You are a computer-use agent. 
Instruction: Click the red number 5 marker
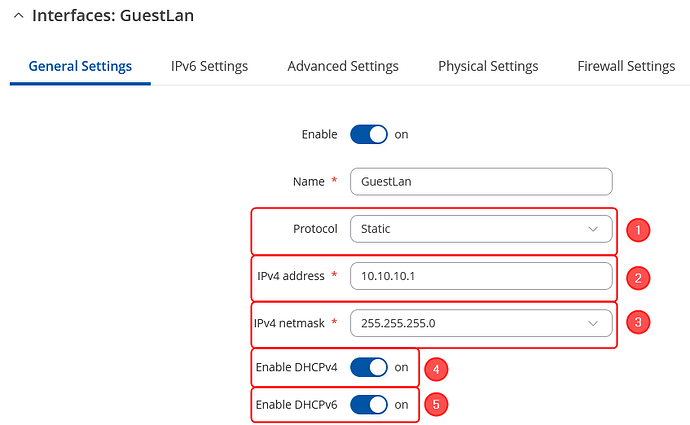coord(436,404)
